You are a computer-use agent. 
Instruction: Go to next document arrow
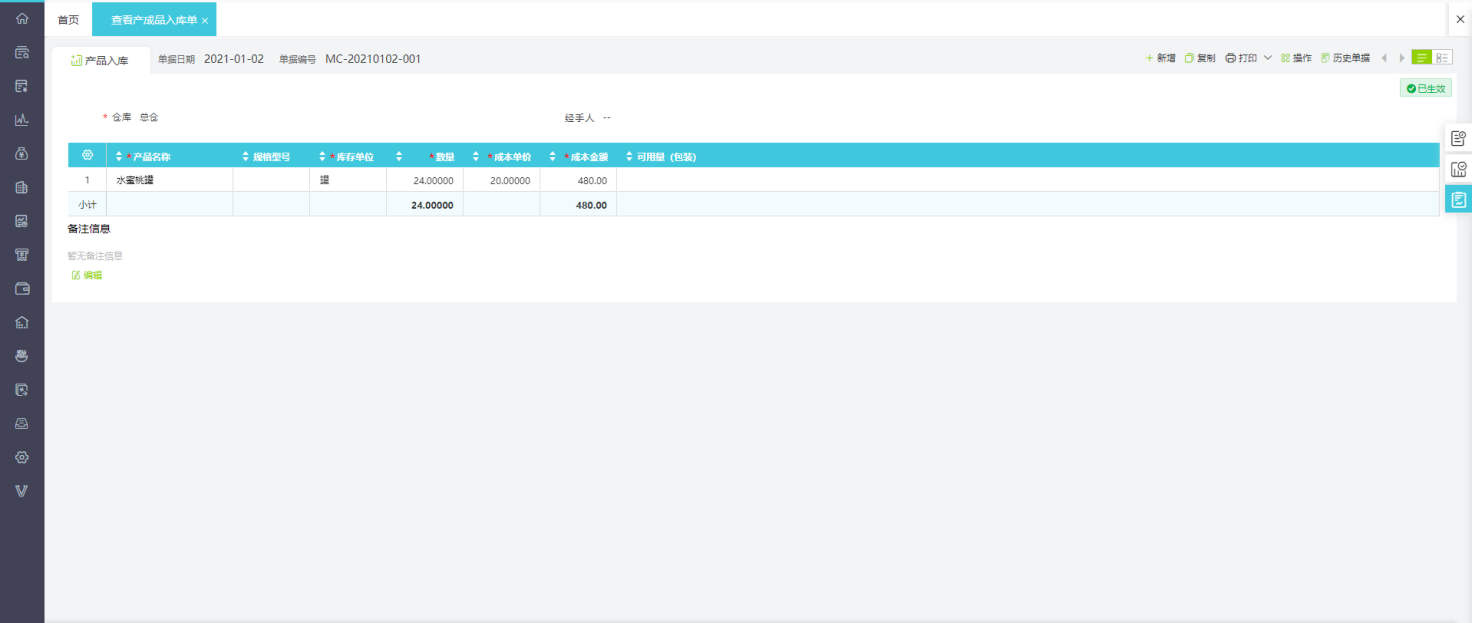(x=1402, y=58)
